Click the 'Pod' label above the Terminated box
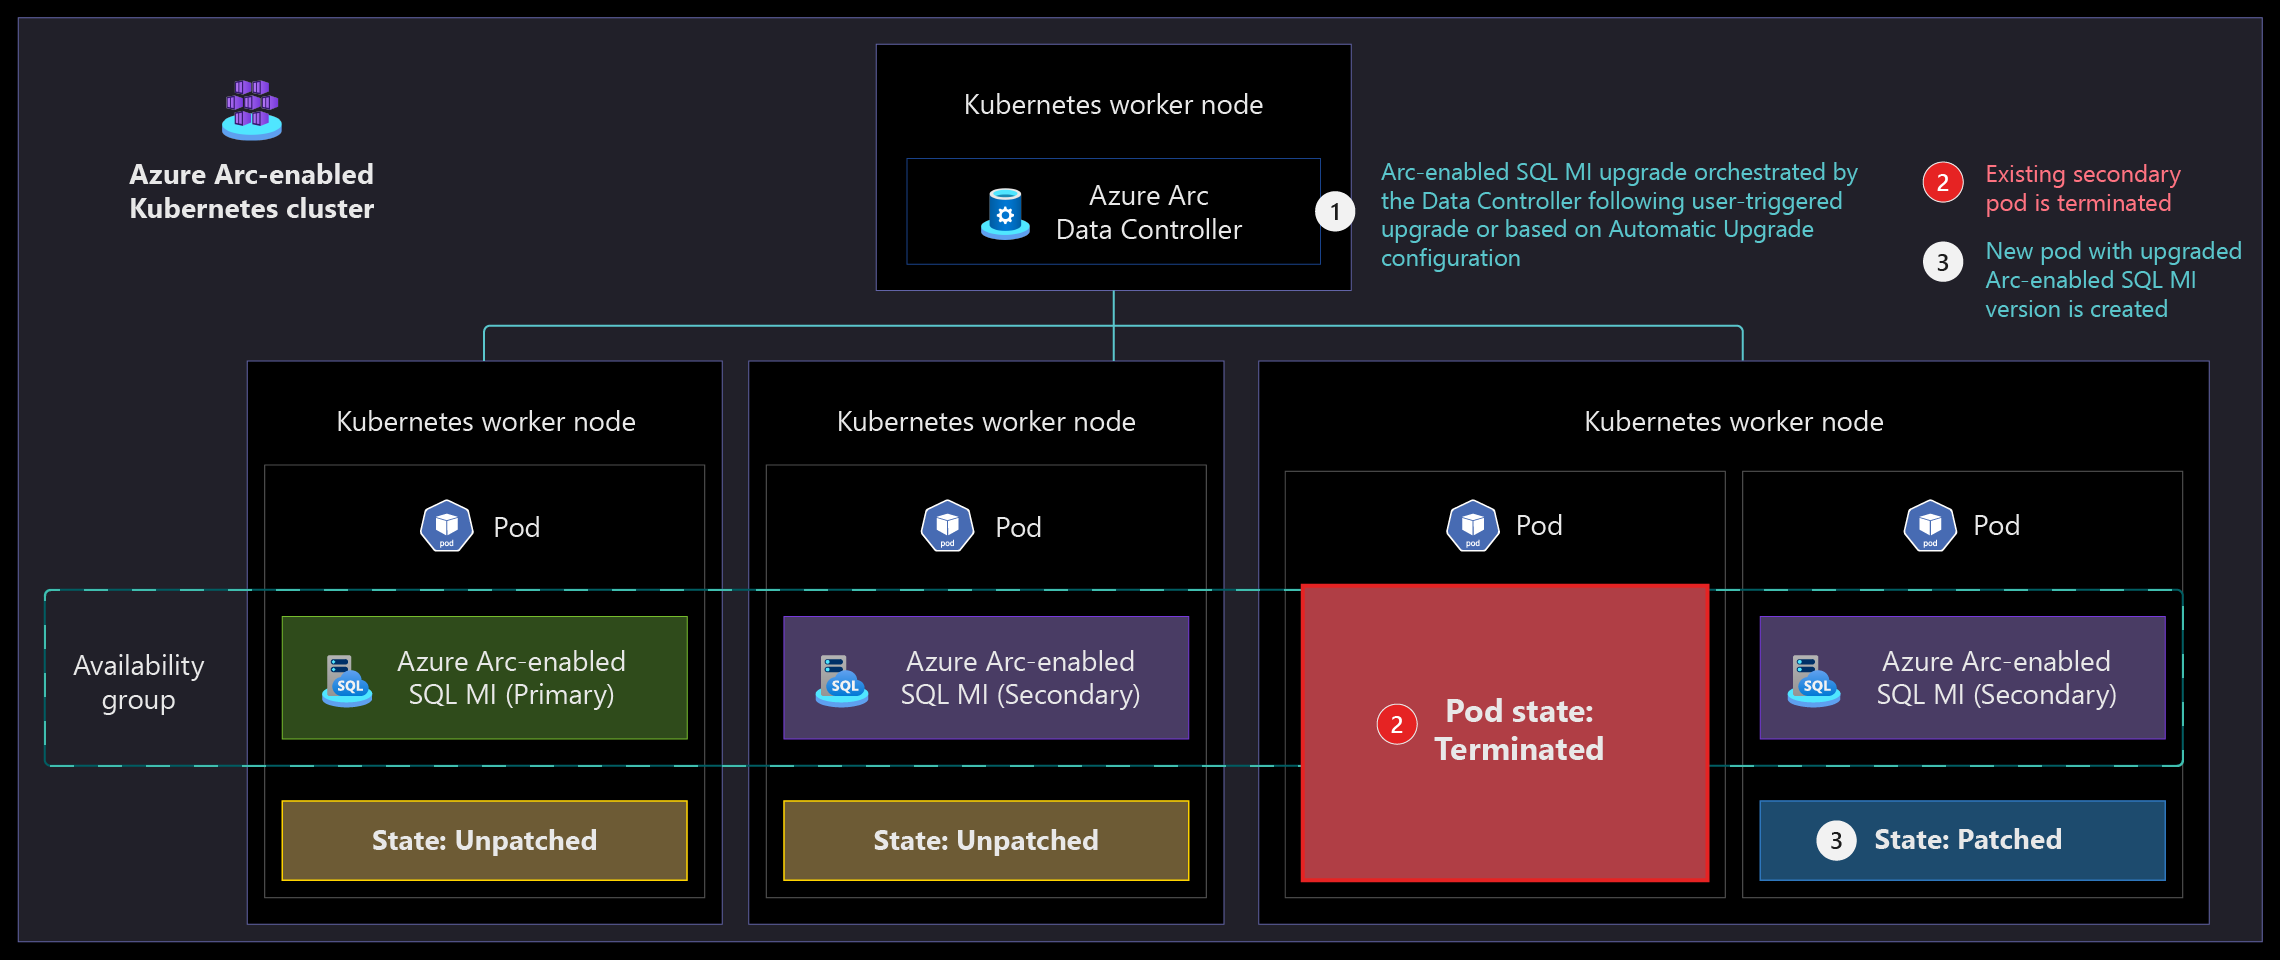The height and width of the screenshot is (960, 2280). (1539, 525)
